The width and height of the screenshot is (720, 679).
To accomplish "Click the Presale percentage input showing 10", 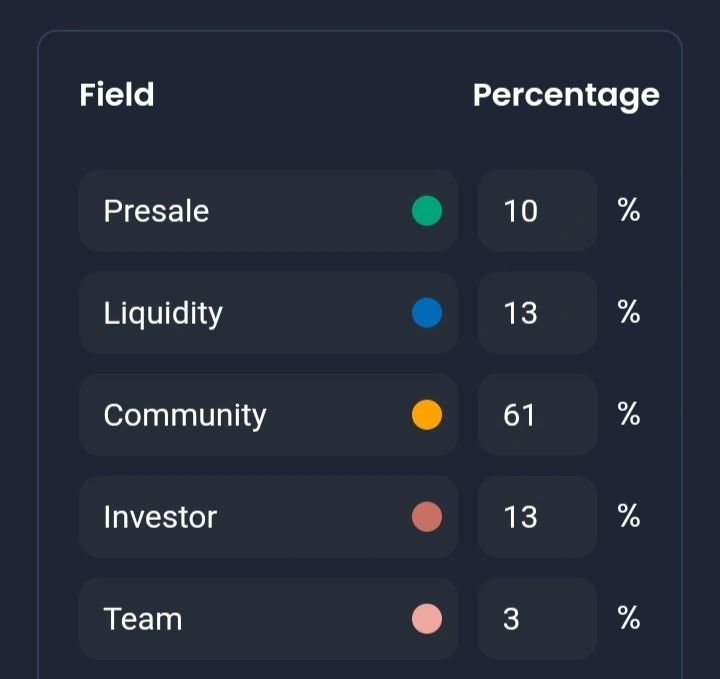I will point(537,211).
